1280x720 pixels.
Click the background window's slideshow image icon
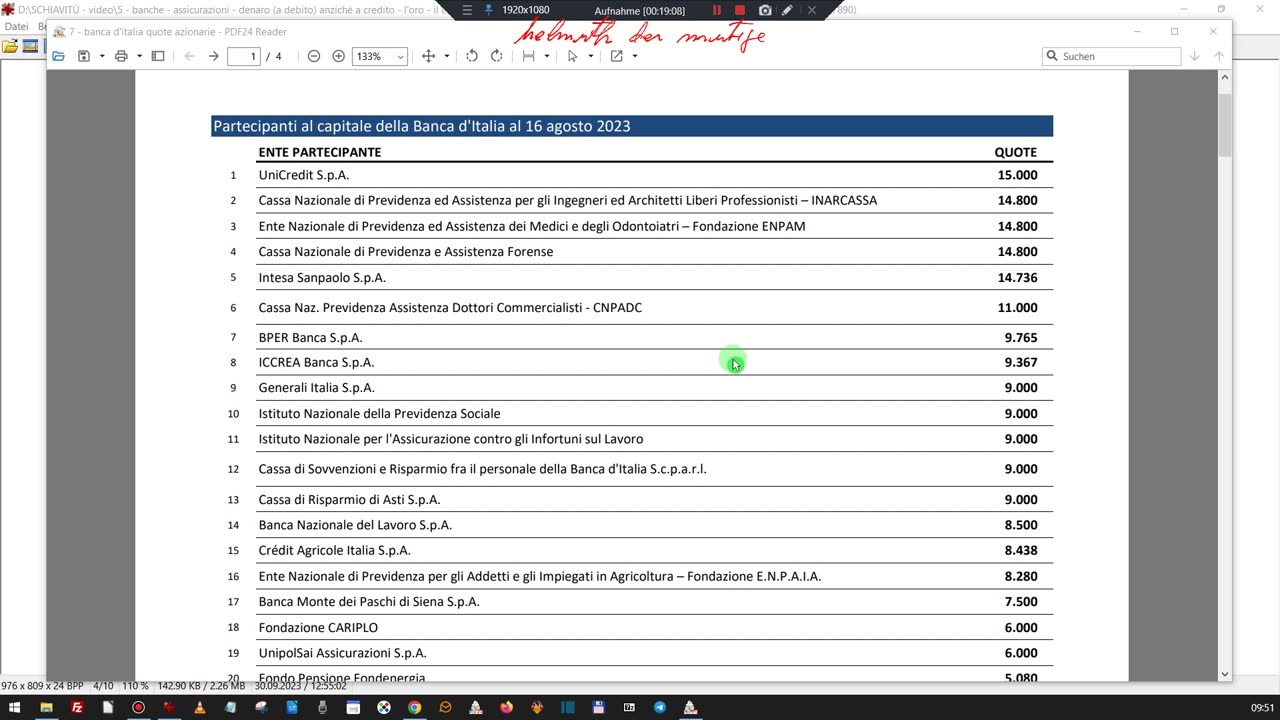(x=30, y=46)
